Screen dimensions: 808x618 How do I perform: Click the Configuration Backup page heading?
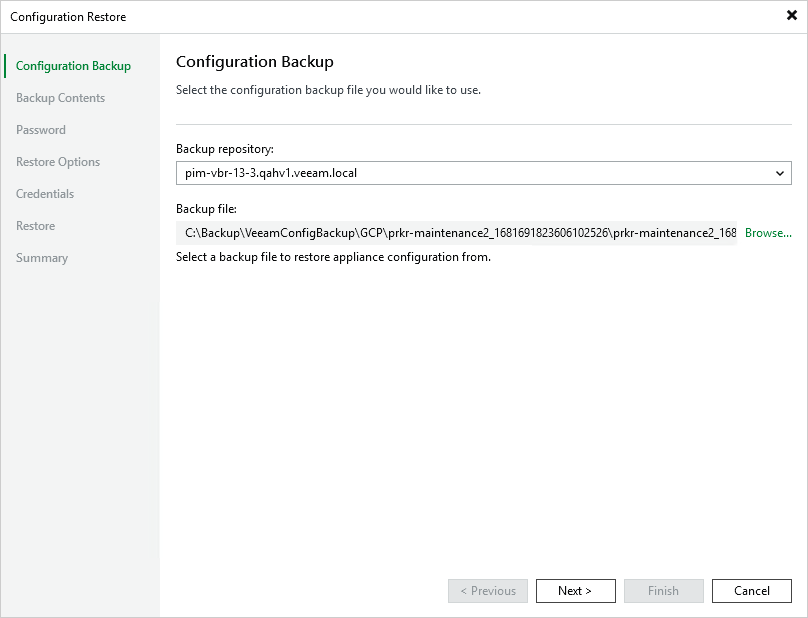tap(255, 62)
